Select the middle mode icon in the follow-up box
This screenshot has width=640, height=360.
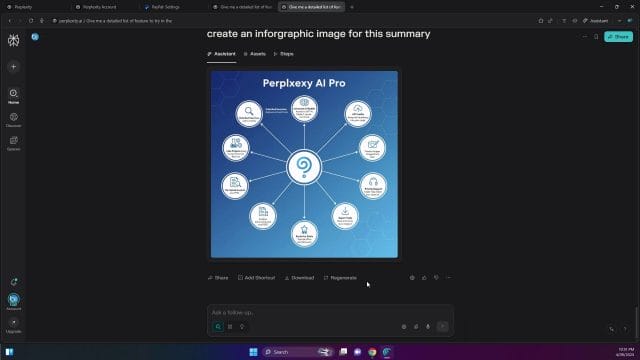[230, 327]
